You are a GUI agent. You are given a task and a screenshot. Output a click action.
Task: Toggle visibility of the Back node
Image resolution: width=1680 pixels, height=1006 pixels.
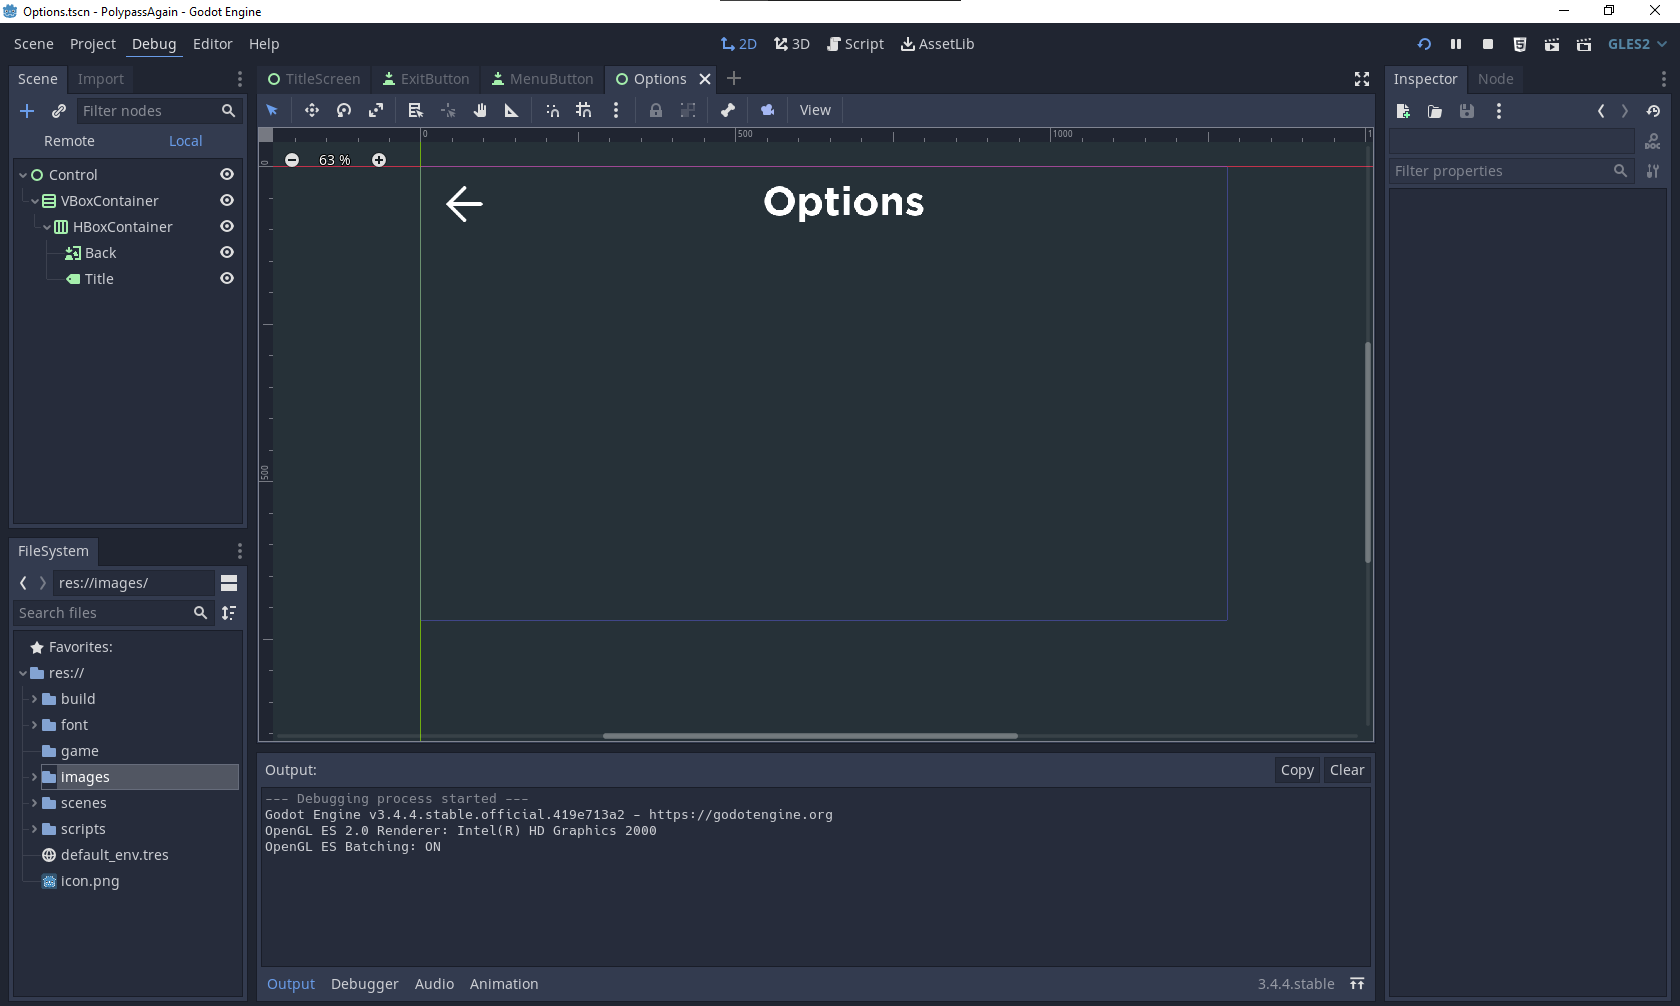[226, 252]
